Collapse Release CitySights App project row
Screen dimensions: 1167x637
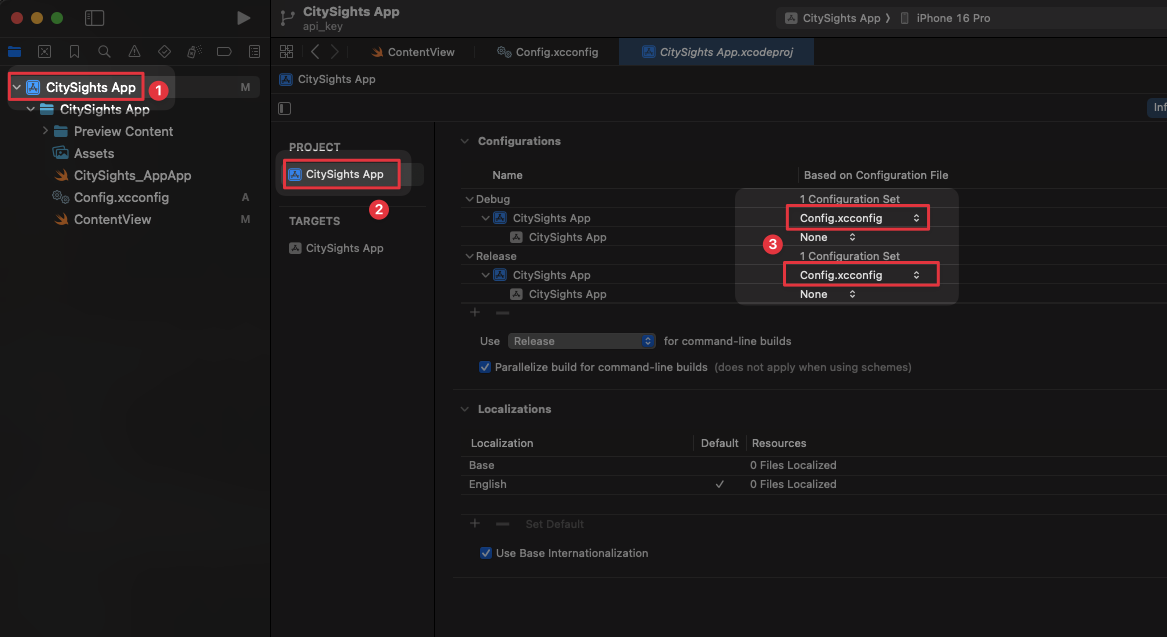pyautogui.click(x=485, y=275)
